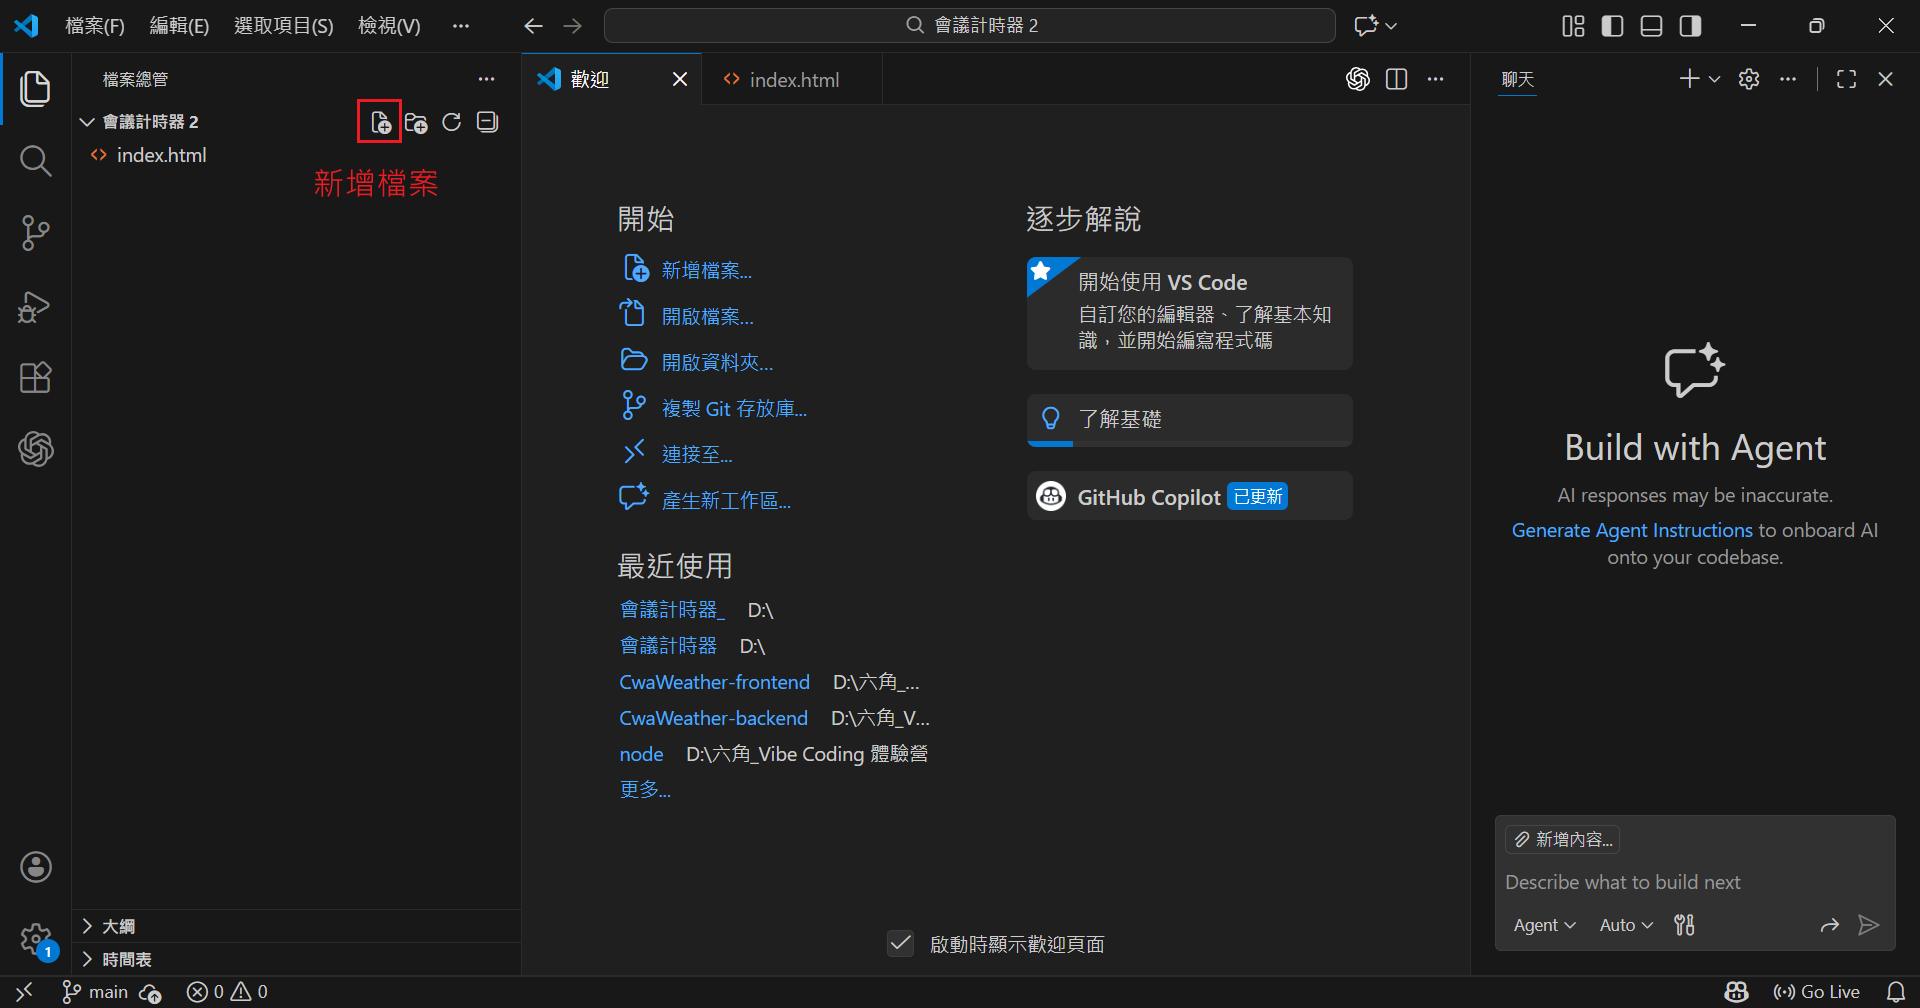Expand the 大綱 outline section
The height and width of the screenshot is (1008, 1920).
coord(118,926)
